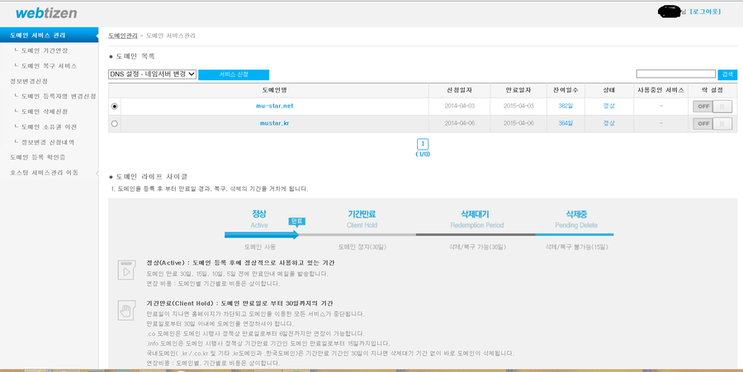Image resolution: width=743 pixels, height=372 pixels.
Task: Click the 로그아웃 link
Action: (x=705, y=11)
